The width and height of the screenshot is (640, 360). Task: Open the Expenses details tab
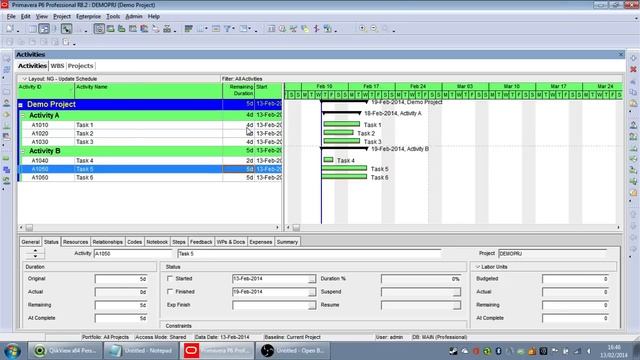[x=260, y=242]
